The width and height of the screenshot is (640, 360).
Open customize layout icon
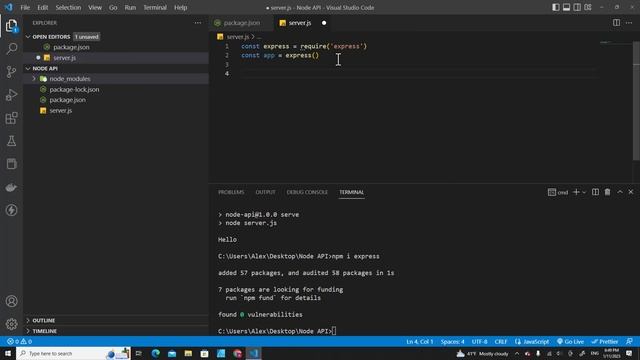(588, 7)
